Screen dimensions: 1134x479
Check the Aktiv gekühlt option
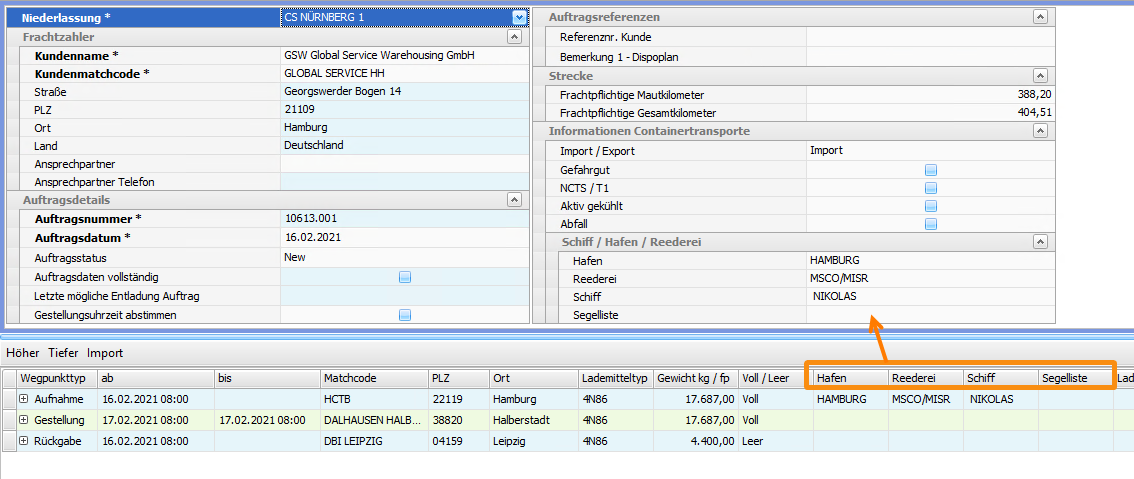coord(930,206)
